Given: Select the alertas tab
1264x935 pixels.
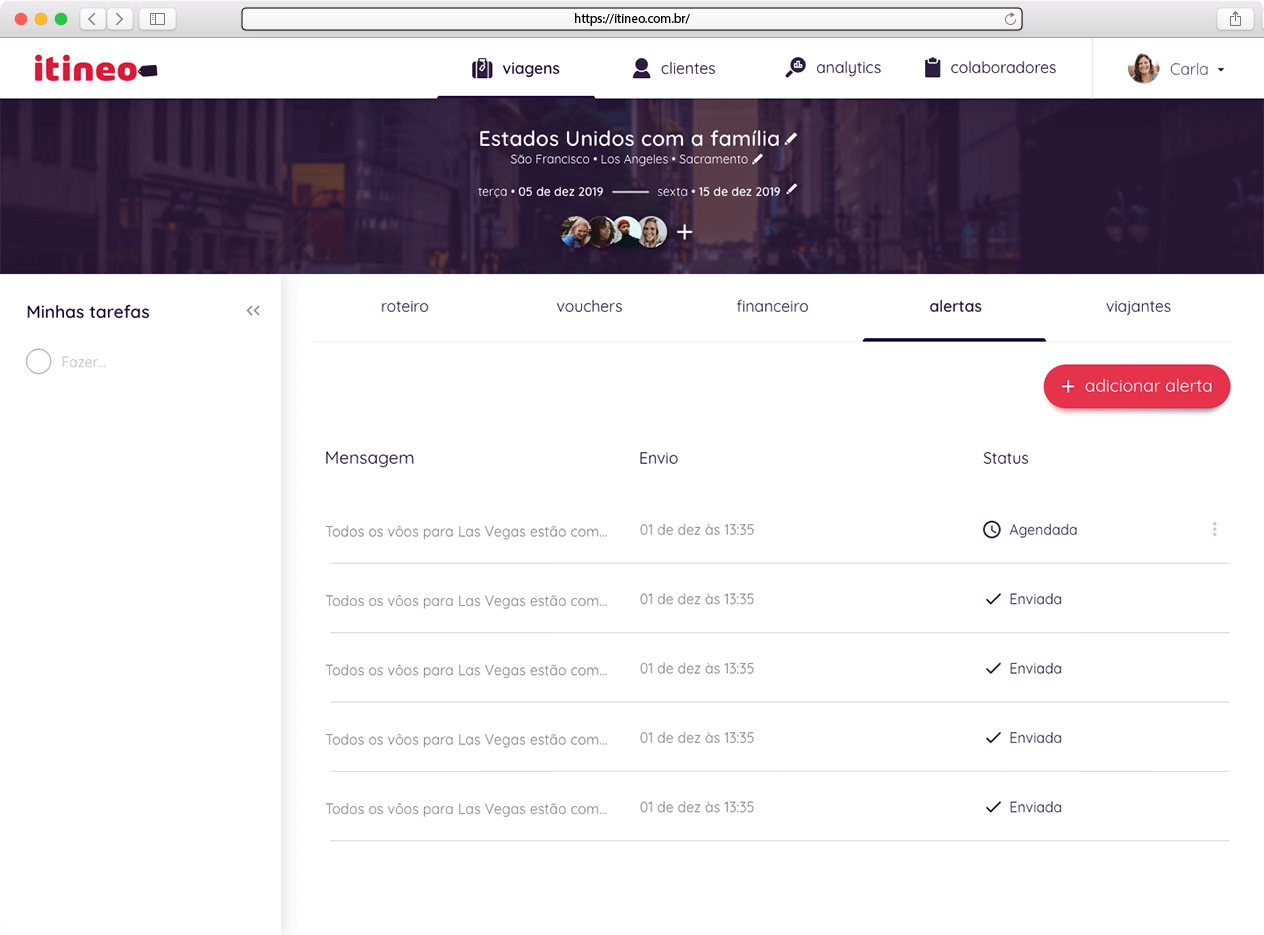Looking at the screenshot, I should click(956, 307).
